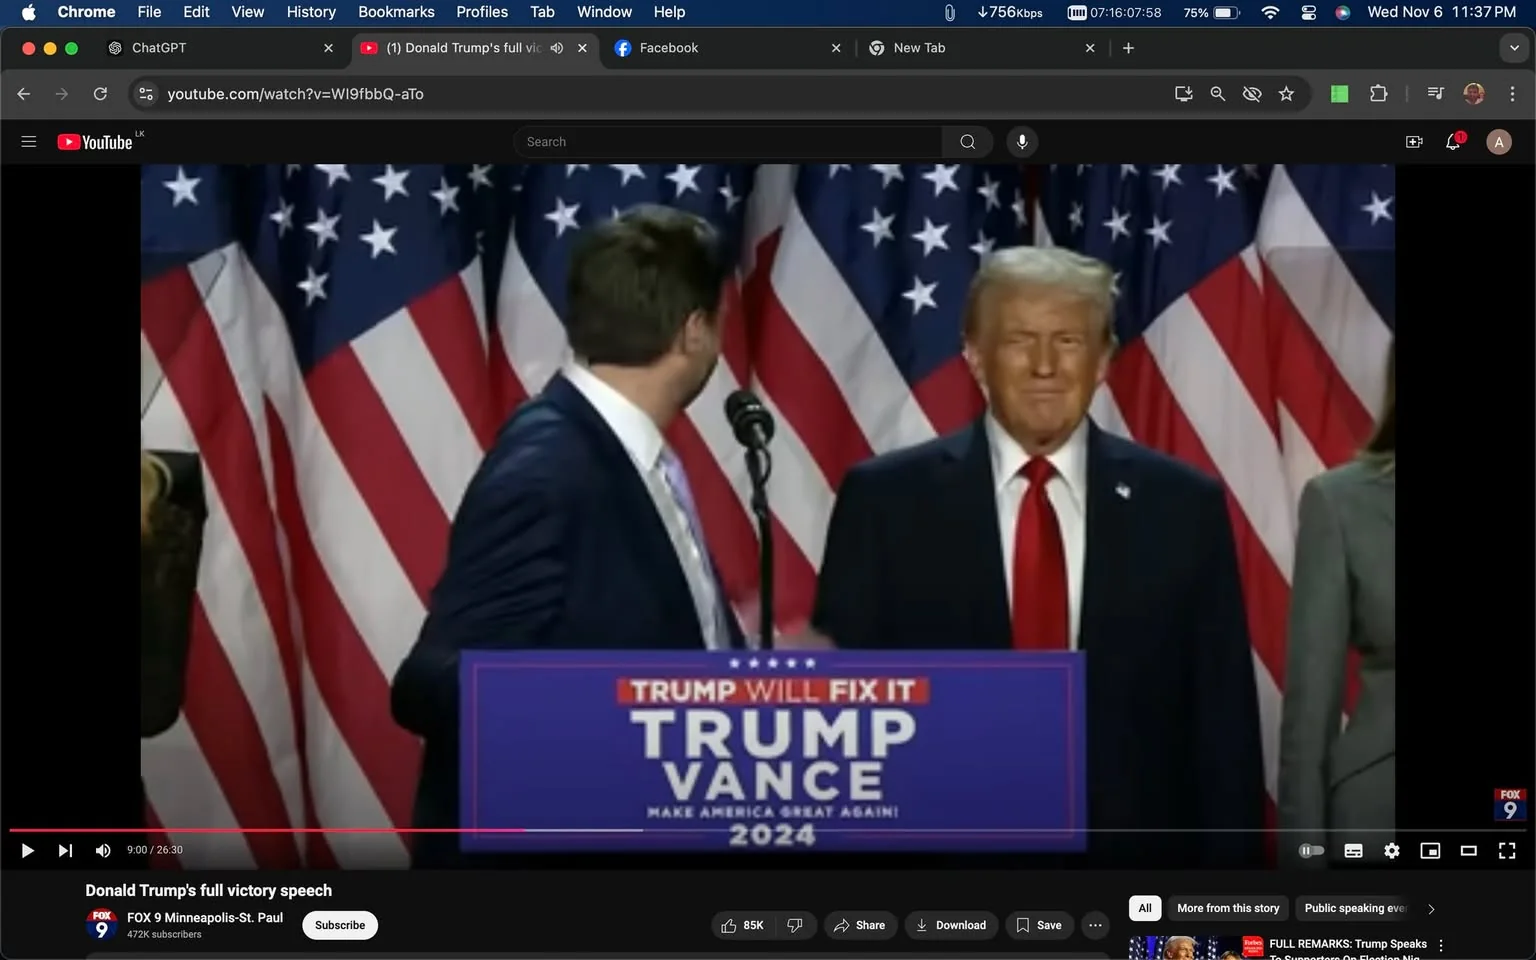Toggle theater mode view

coord(1468,851)
